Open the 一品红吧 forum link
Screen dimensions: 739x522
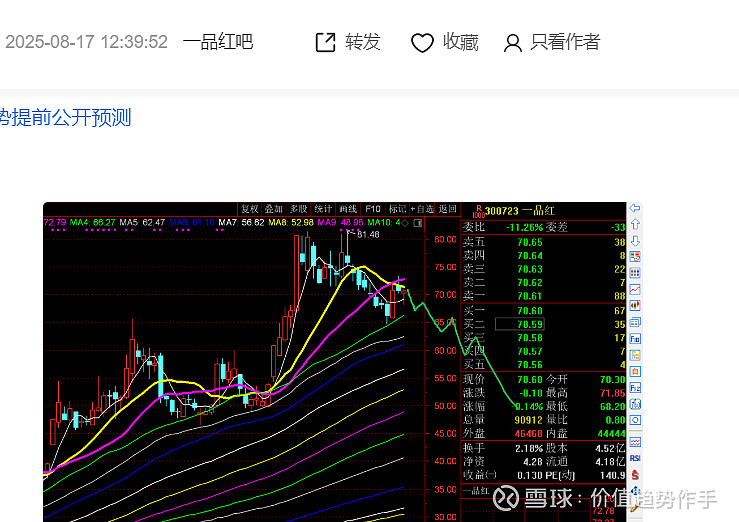pyautogui.click(x=218, y=42)
